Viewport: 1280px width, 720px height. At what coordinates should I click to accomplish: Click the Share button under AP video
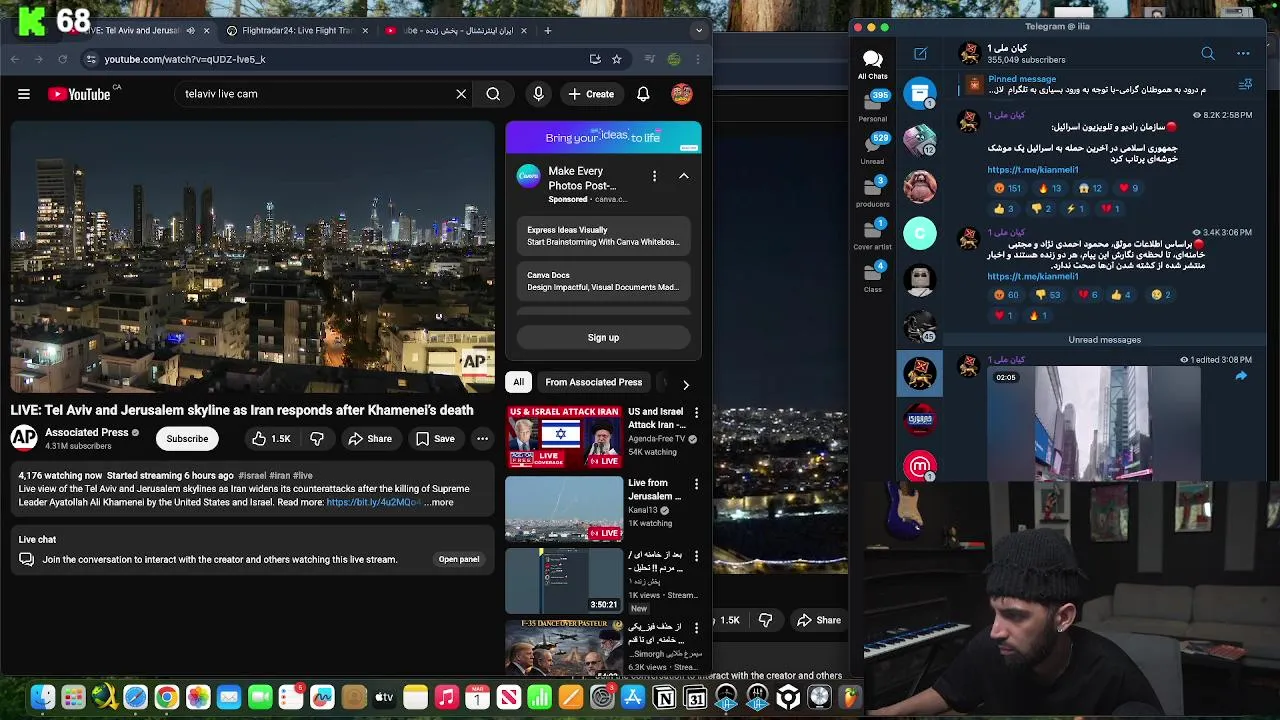tap(370, 439)
